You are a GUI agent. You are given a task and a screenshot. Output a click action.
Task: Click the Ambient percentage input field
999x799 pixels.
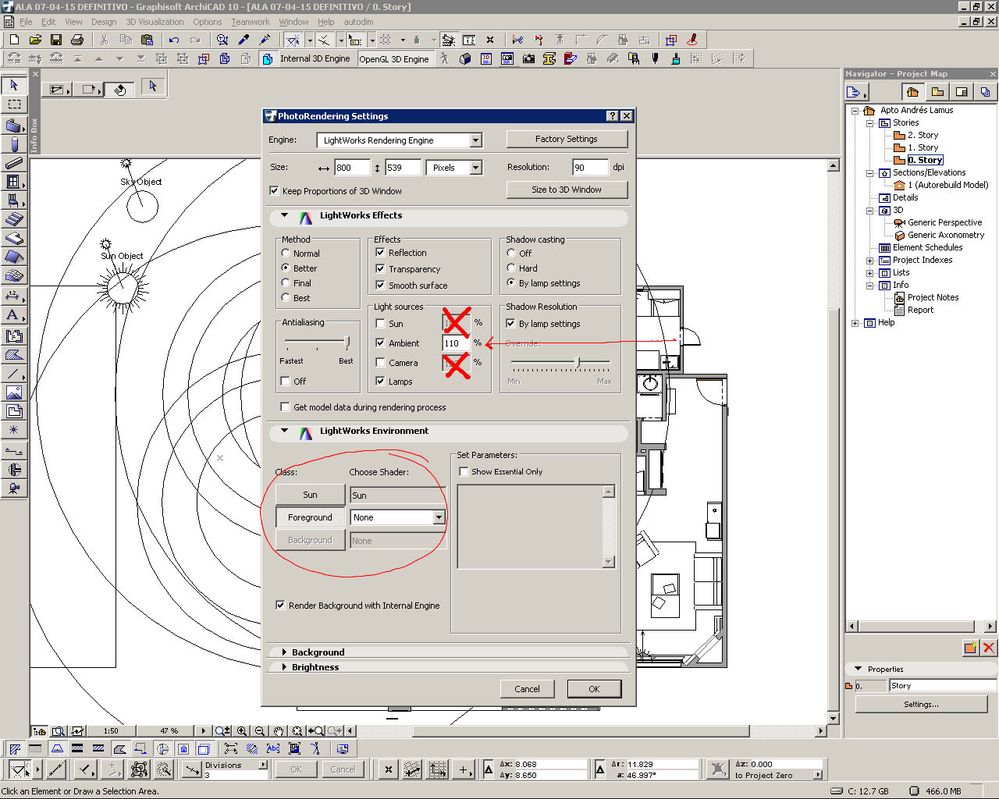[x=456, y=343]
